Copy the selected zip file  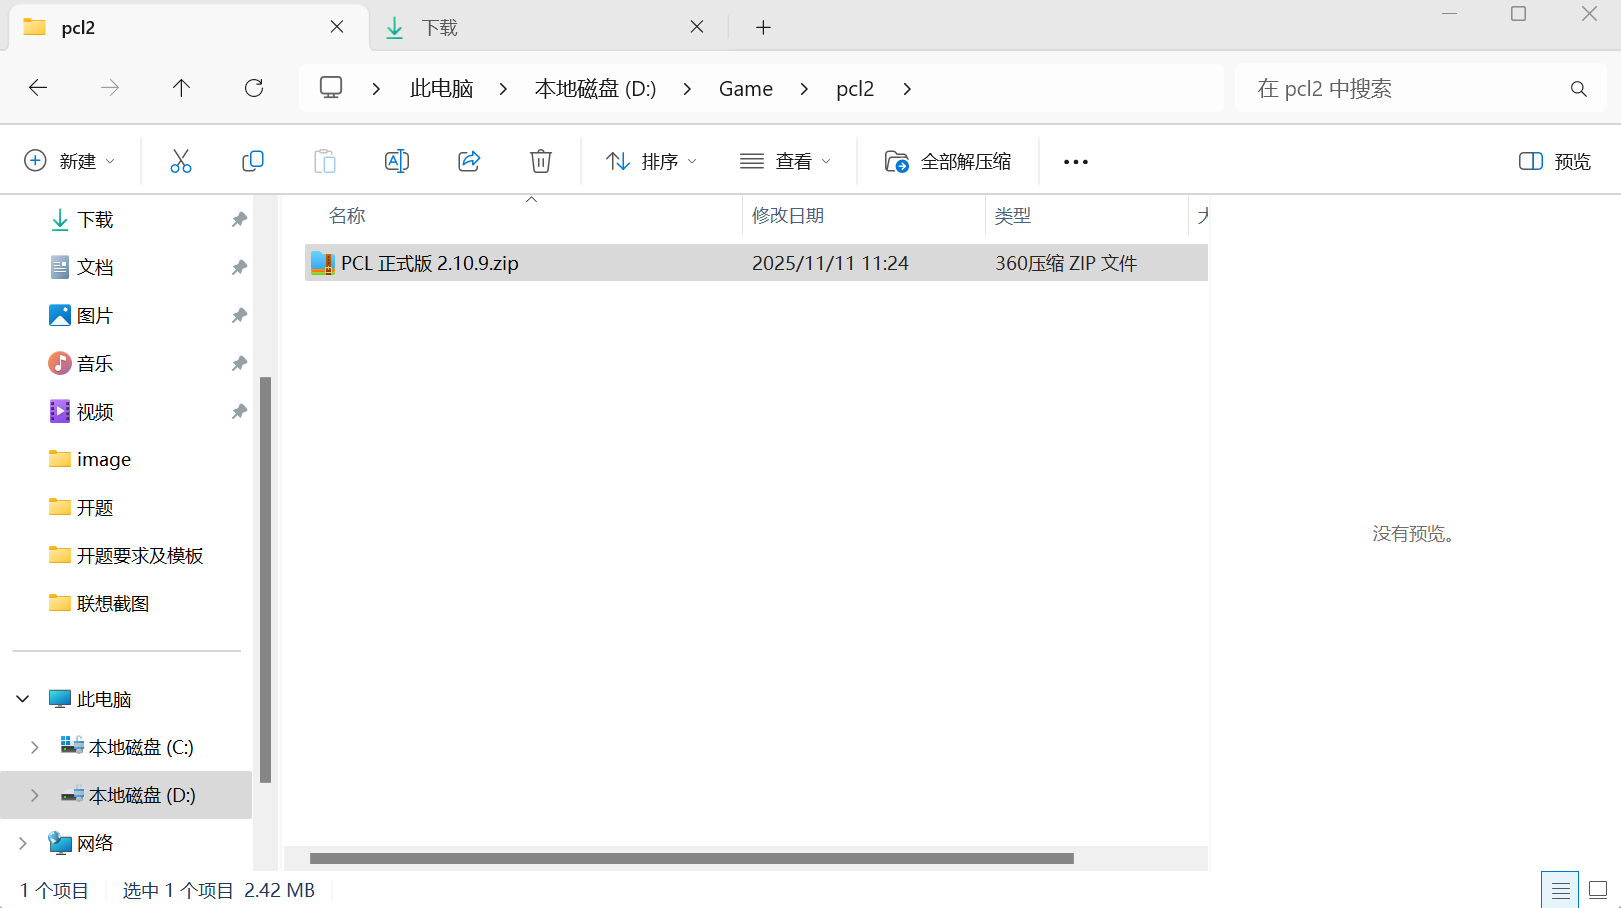click(x=253, y=160)
